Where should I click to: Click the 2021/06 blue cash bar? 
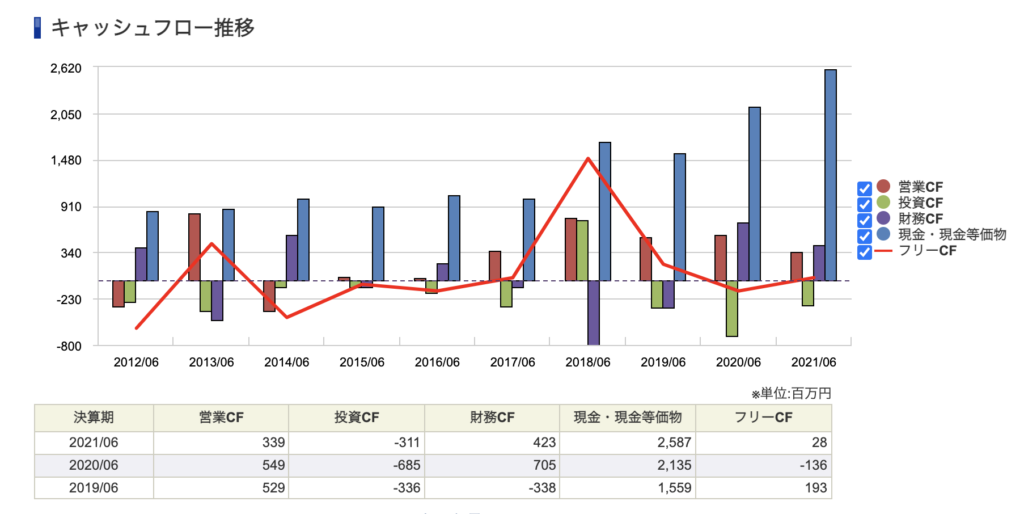830,175
